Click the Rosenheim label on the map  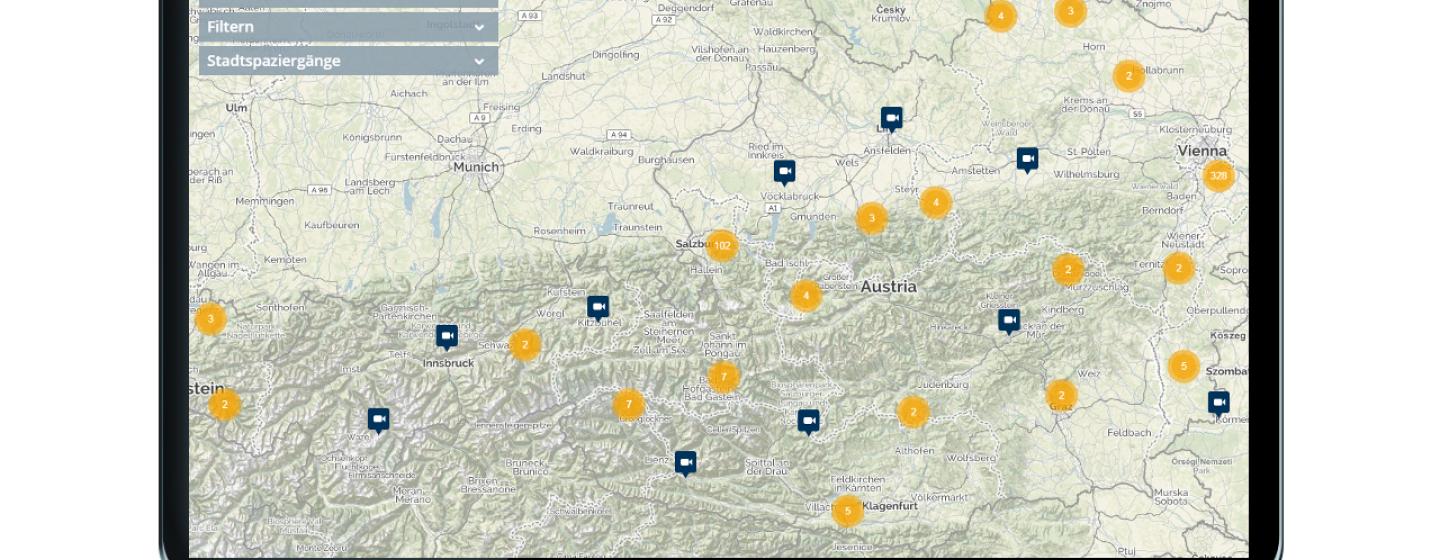click(559, 231)
